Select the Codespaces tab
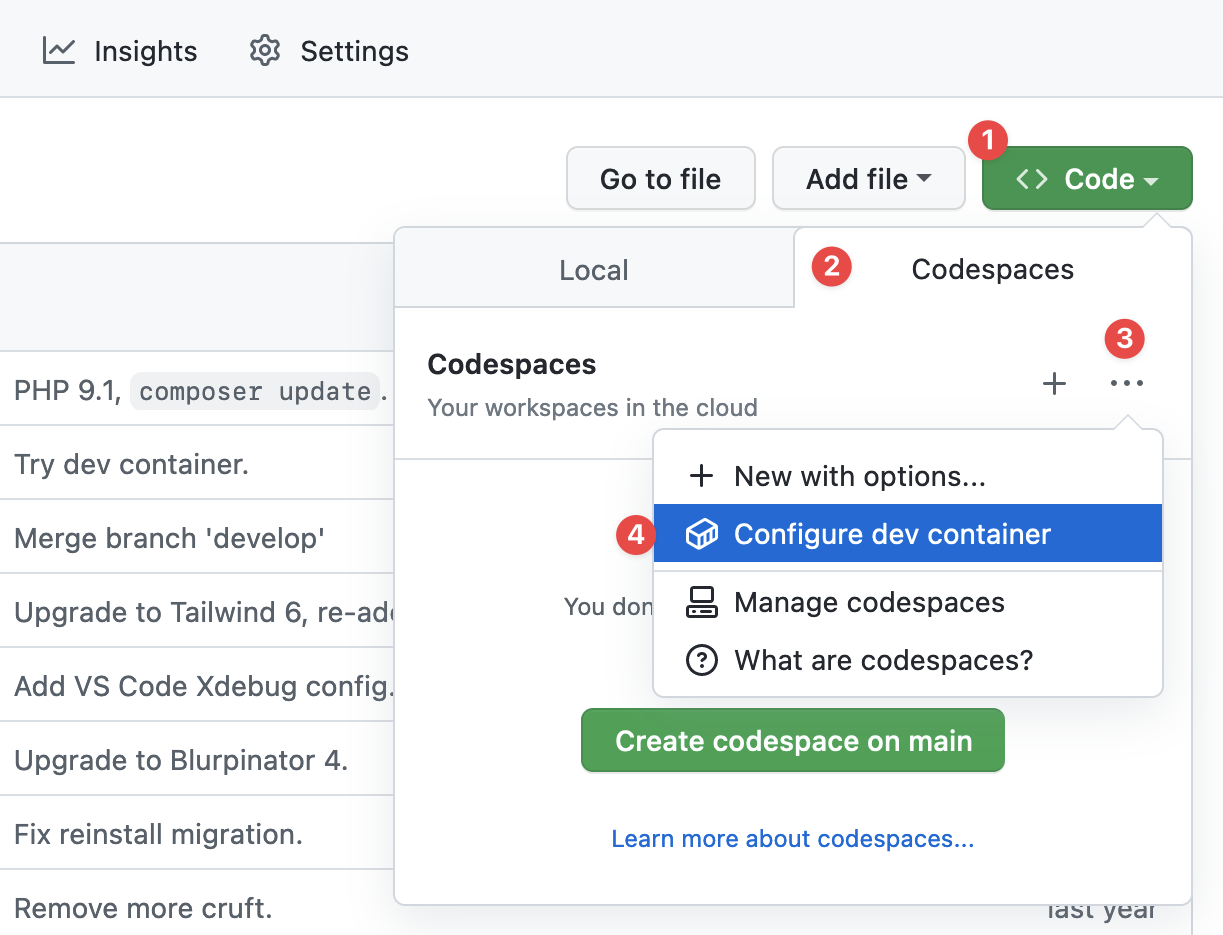1223x935 pixels. pyautogui.click(x=993, y=270)
